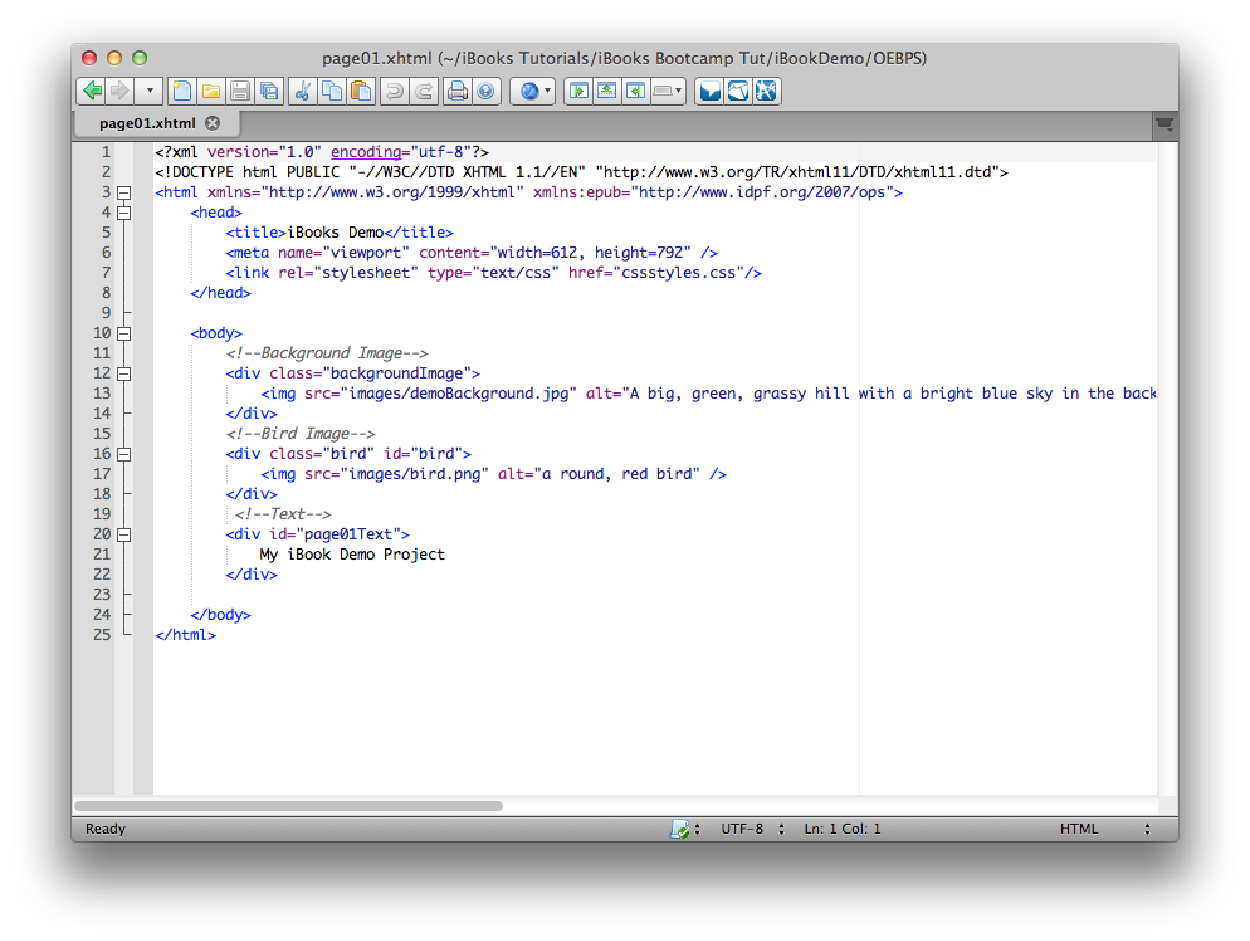Click the DOCTYPE declaration on line 2
This screenshot has width=1250, height=941.
point(582,172)
